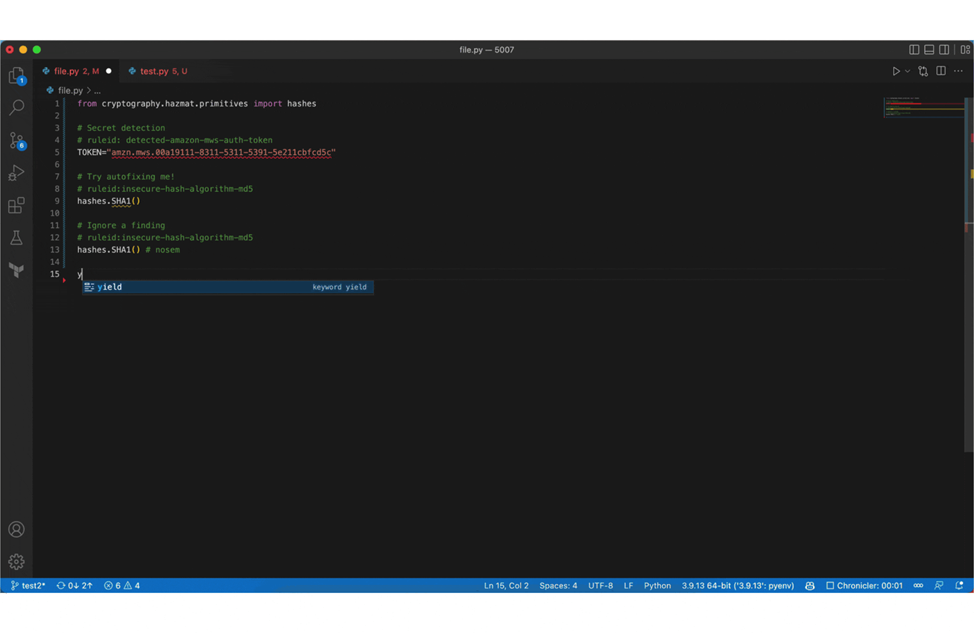Open the Terraform extension view
Viewport: 974px width, 633px height.
tap(16, 270)
